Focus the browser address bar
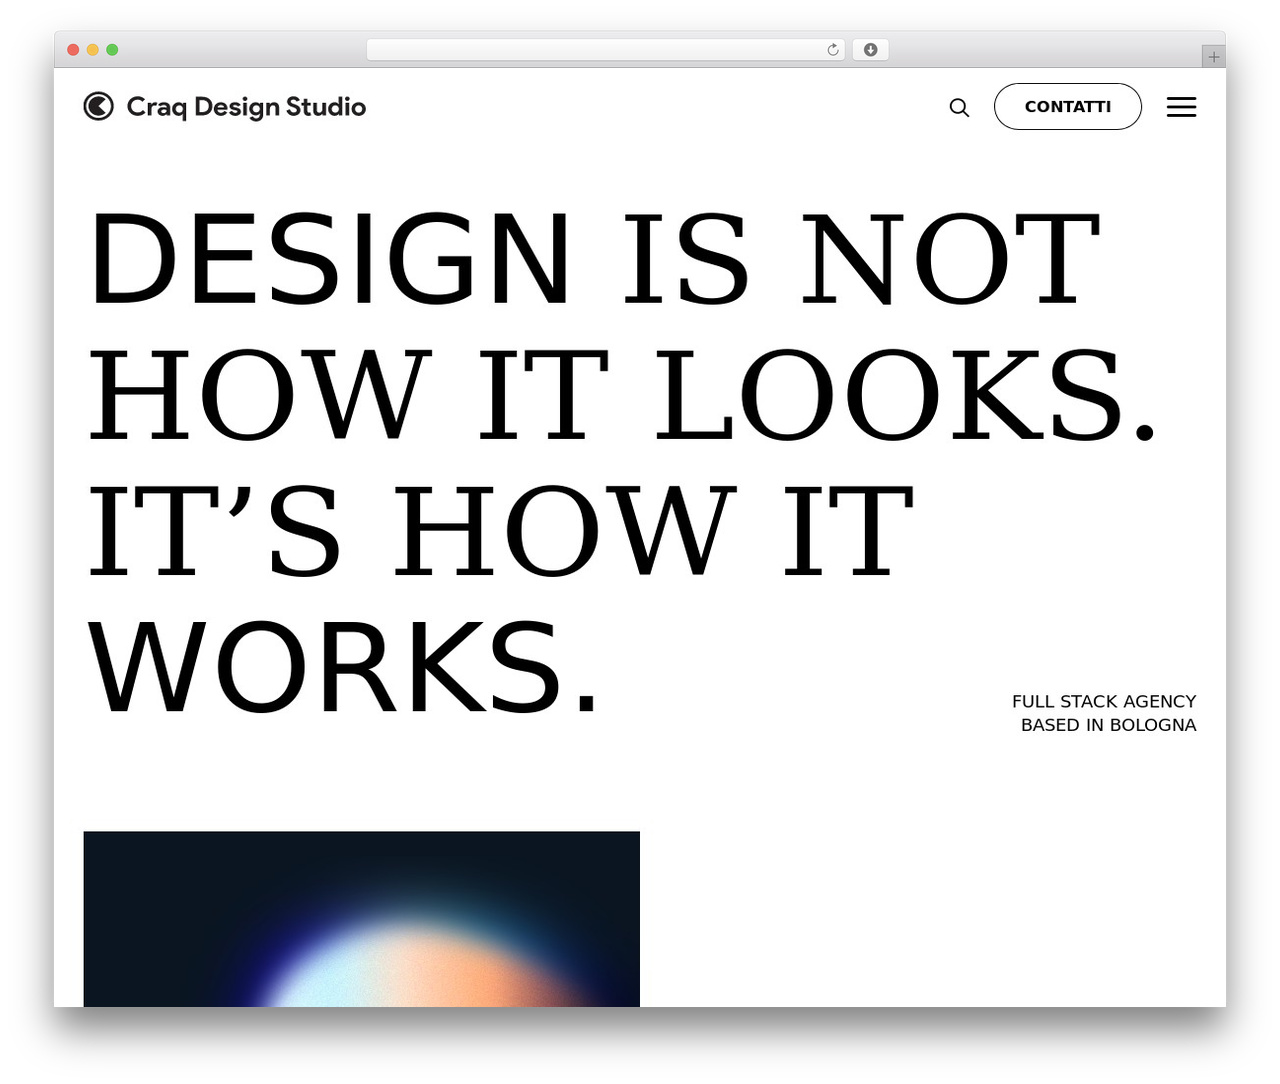This screenshot has height=1084, width=1280. (606, 50)
